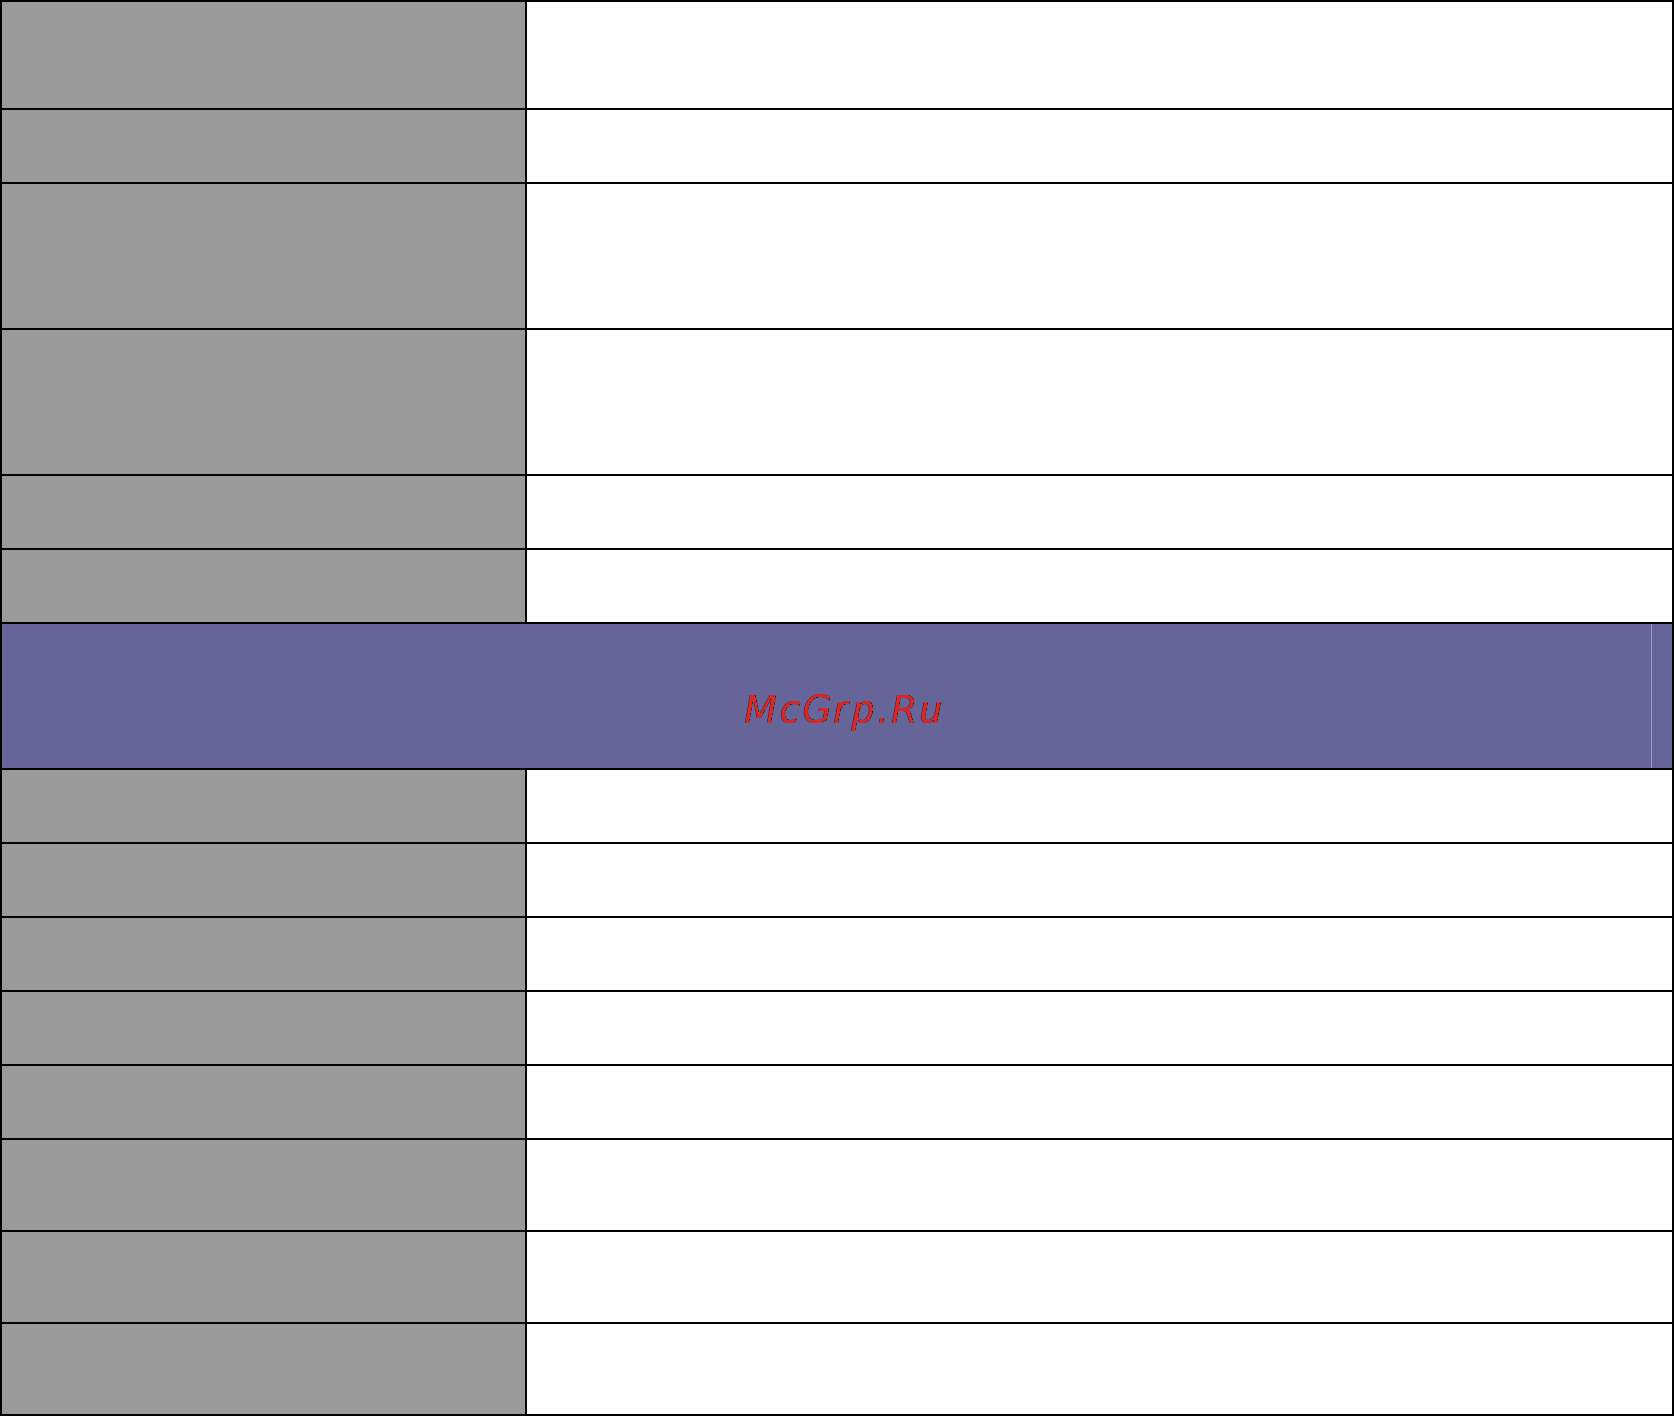Select the second-to-last gray label cell
Viewport: 1674px width, 1416px height.
[263, 1277]
